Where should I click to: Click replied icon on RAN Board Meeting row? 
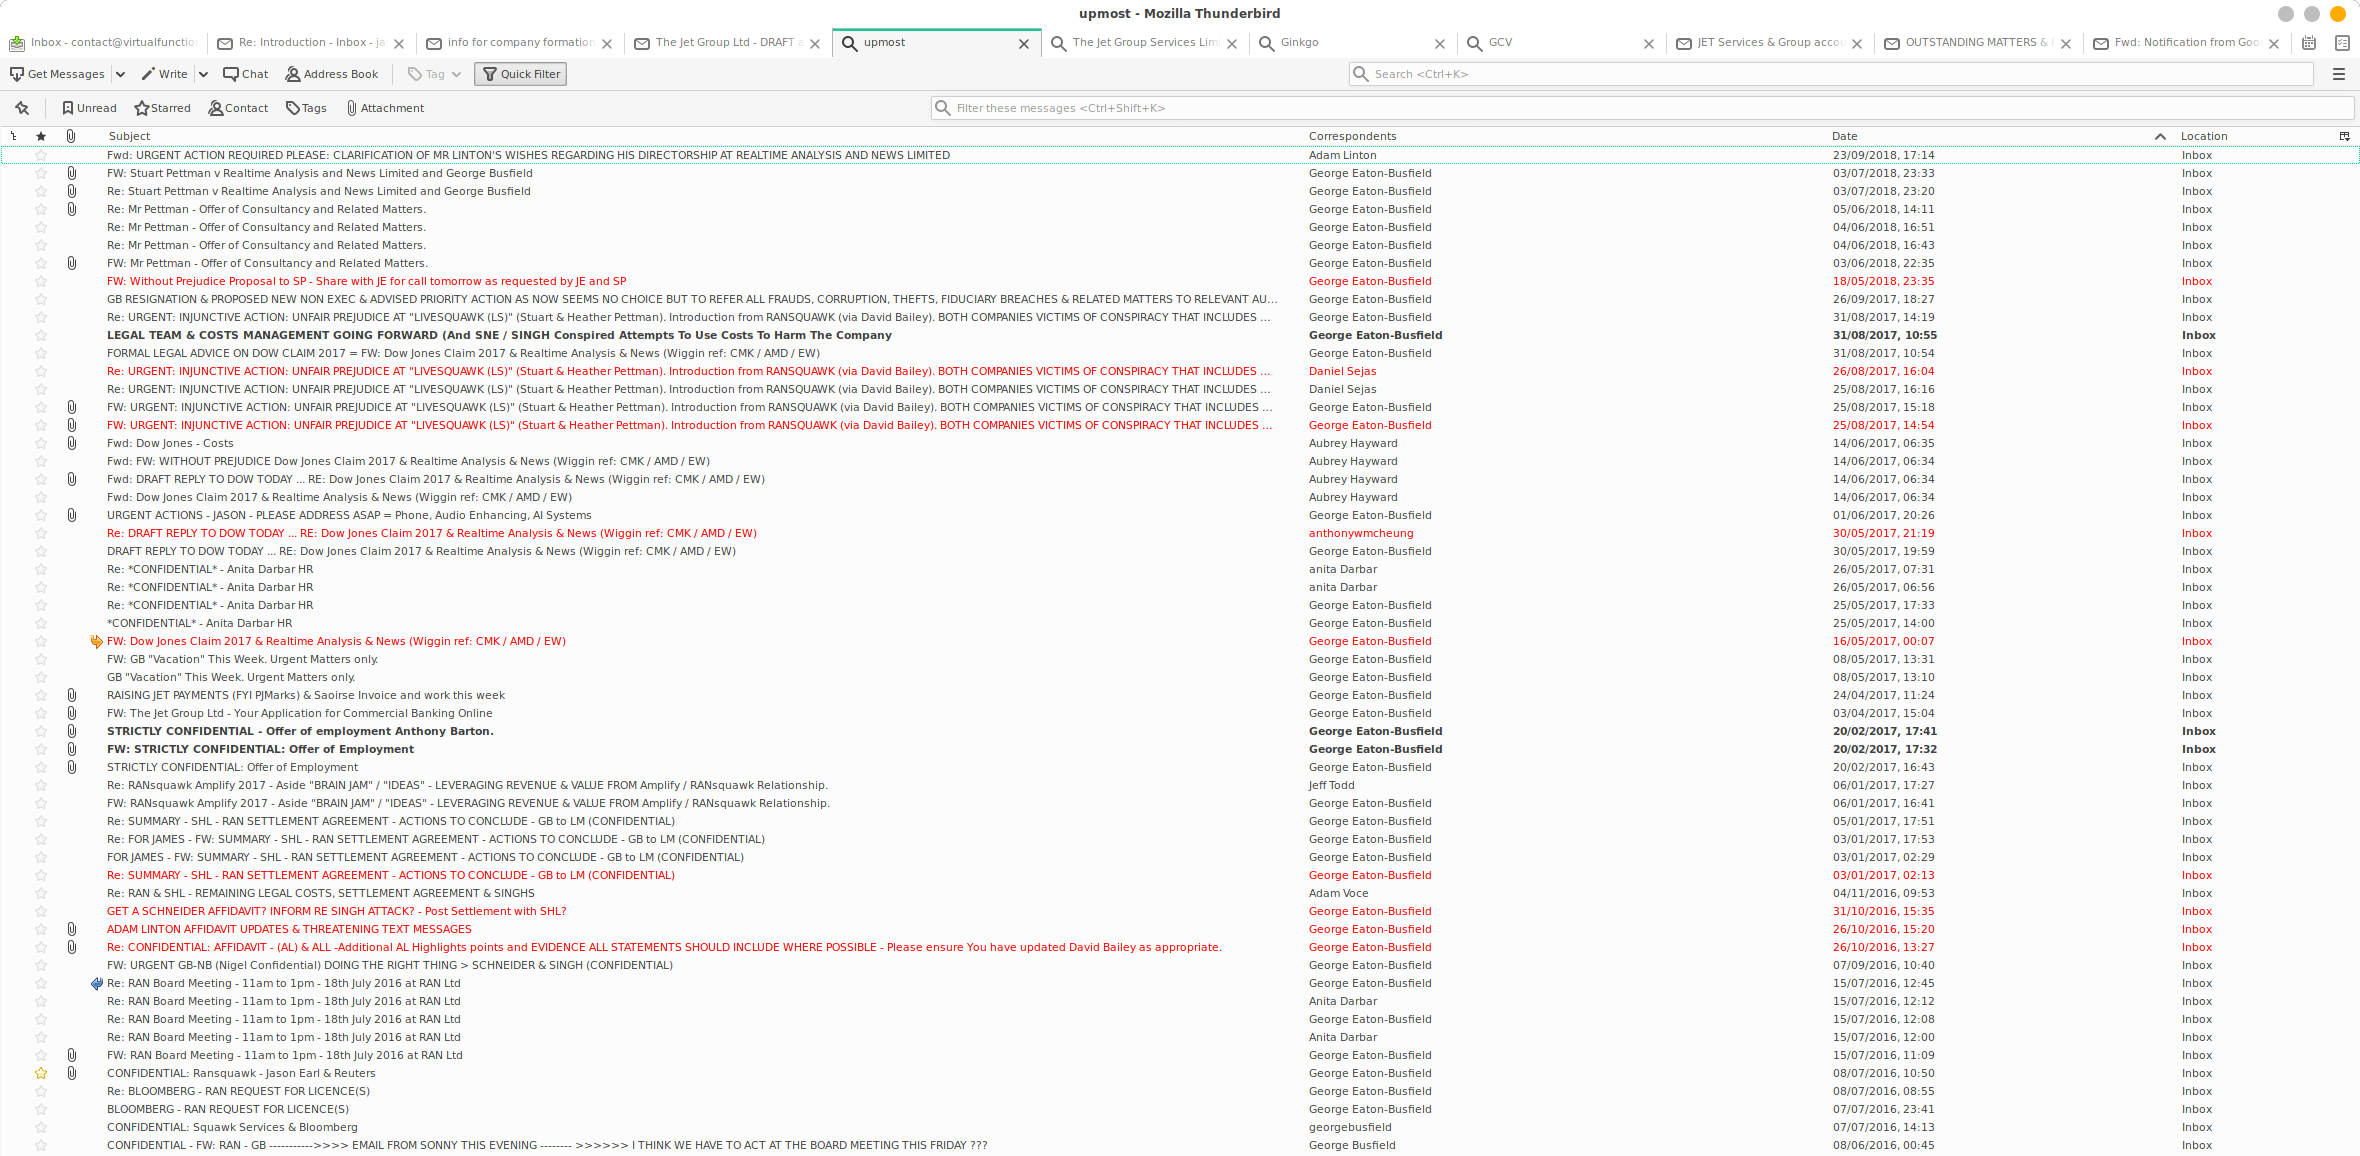coord(97,983)
